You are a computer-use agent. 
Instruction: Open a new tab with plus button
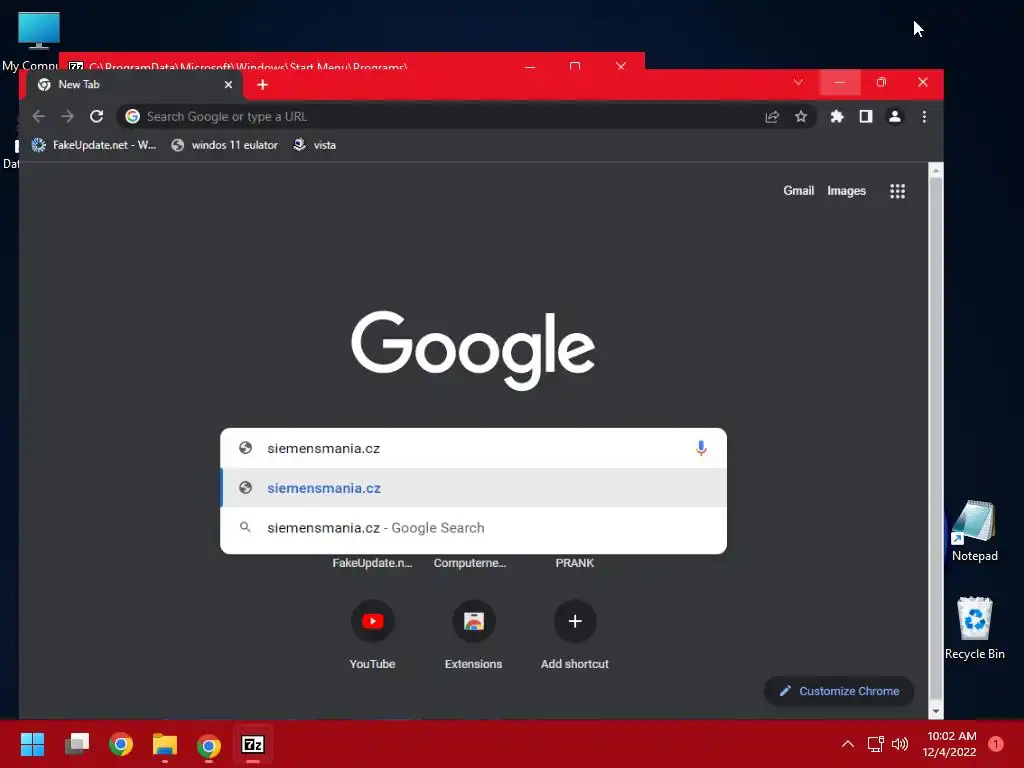263,85
